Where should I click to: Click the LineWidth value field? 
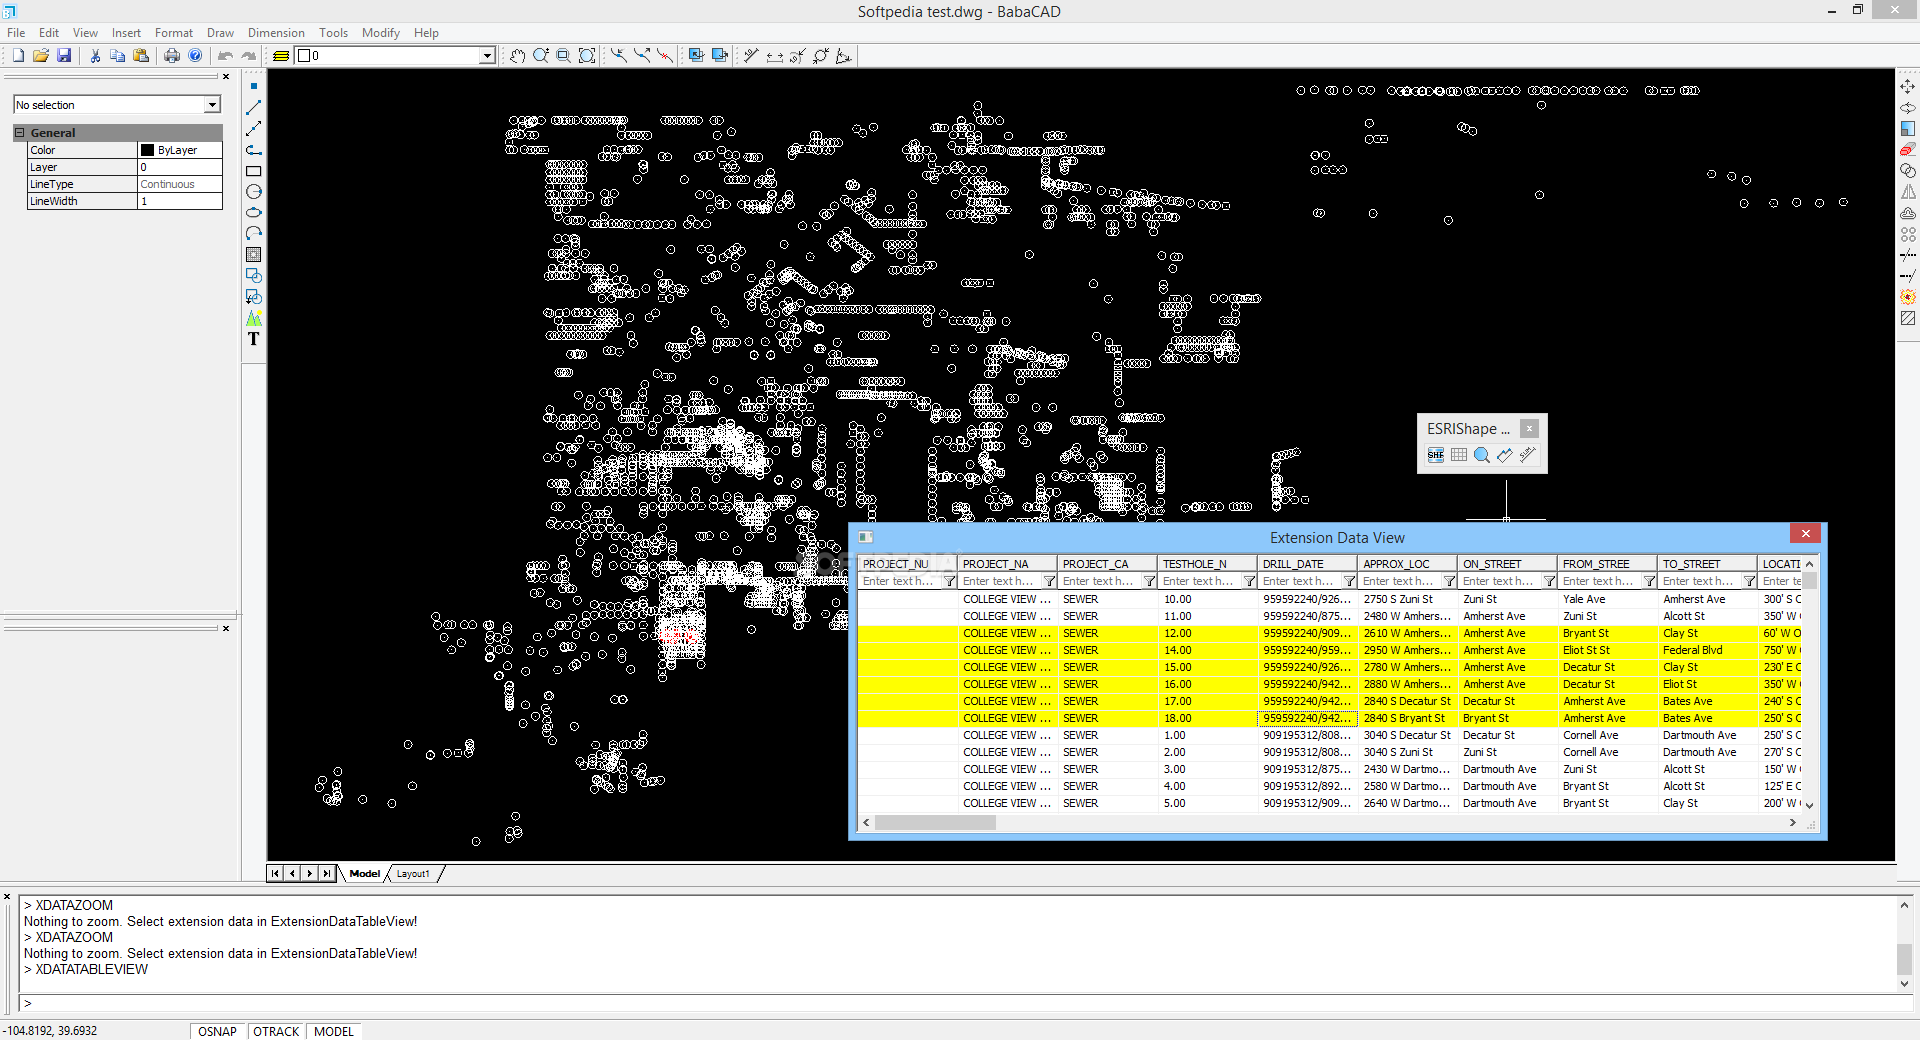click(x=180, y=201)
